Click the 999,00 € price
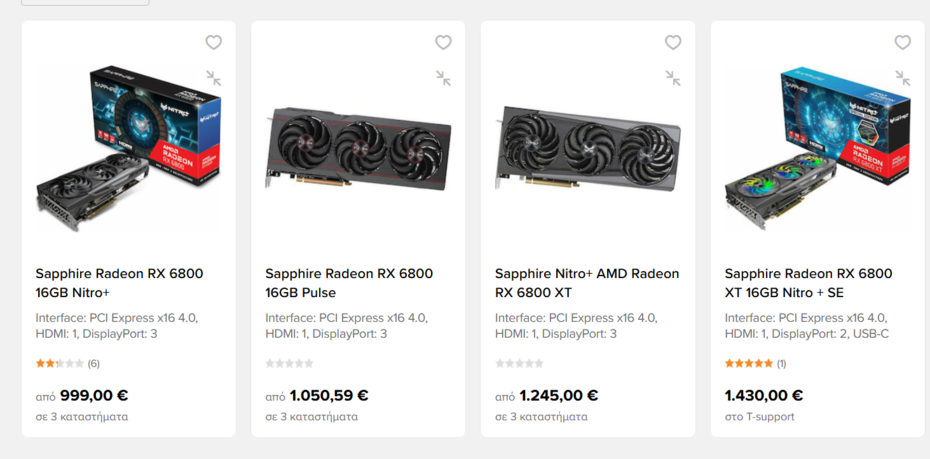 pyautogui.click(x=94, y=396)
